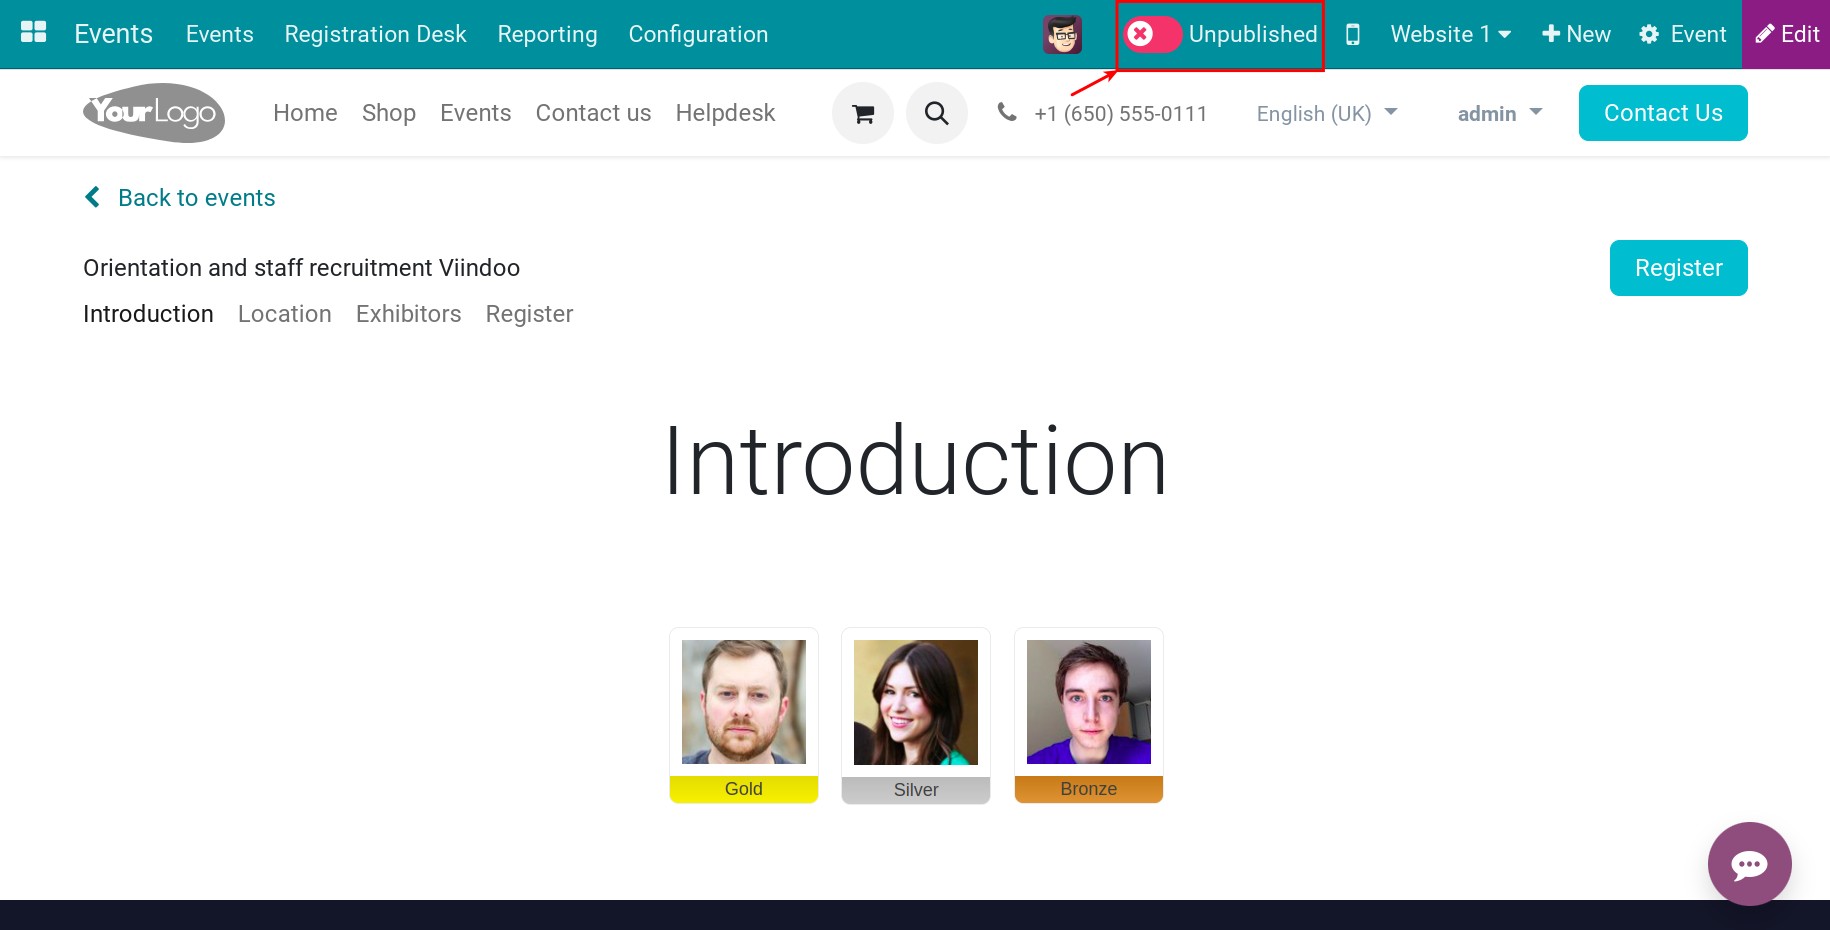Viewport: 1830px width, 930px height.
Task: Open the Events app title
Action: [x=113, y=34]
